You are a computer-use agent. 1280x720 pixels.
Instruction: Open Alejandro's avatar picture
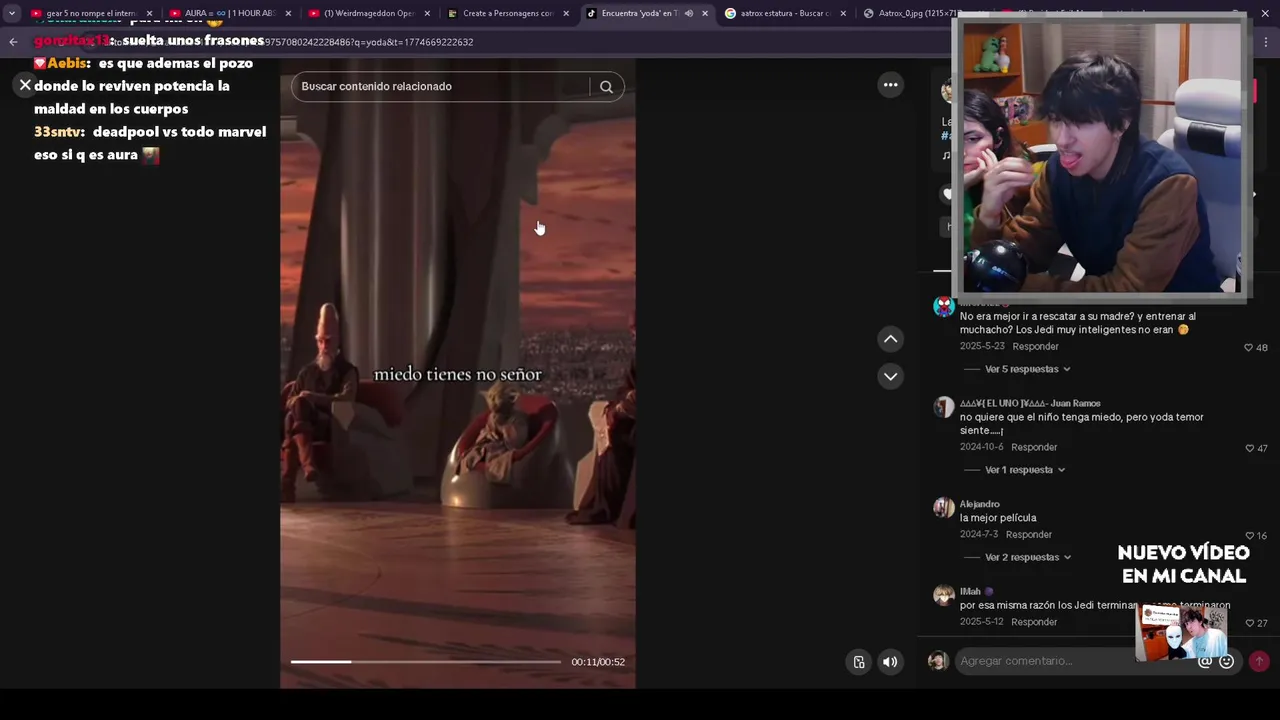[944, 507]
